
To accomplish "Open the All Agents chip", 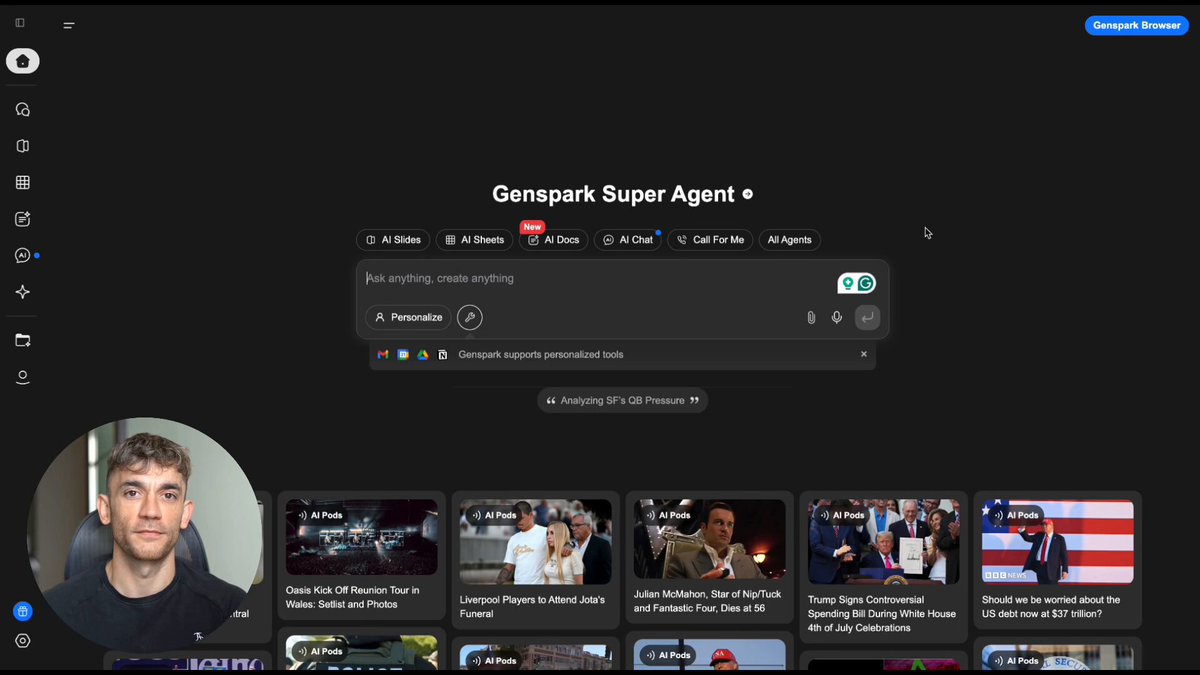I will (x=789, y=240).
